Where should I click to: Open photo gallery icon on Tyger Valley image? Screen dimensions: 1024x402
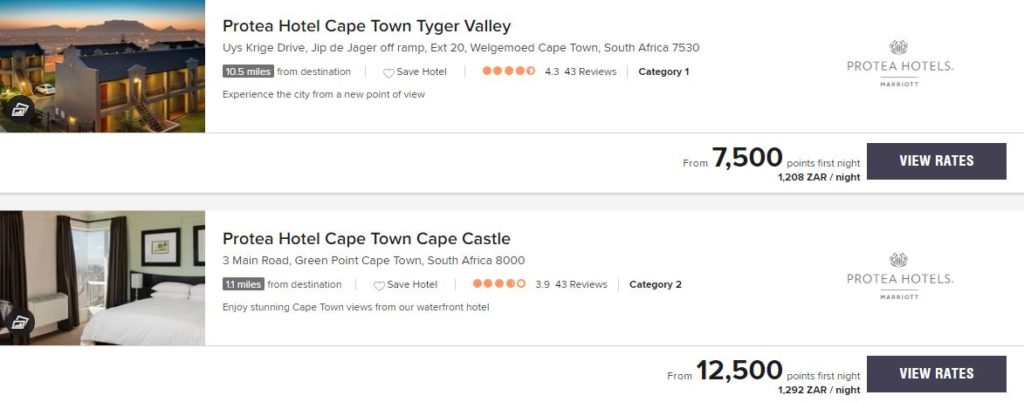[x=19, y=109]
